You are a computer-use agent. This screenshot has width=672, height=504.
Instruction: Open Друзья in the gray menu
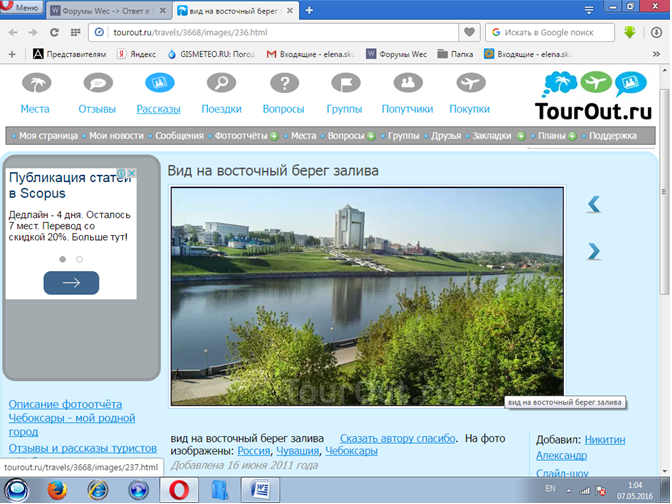[x=446, y=136]
